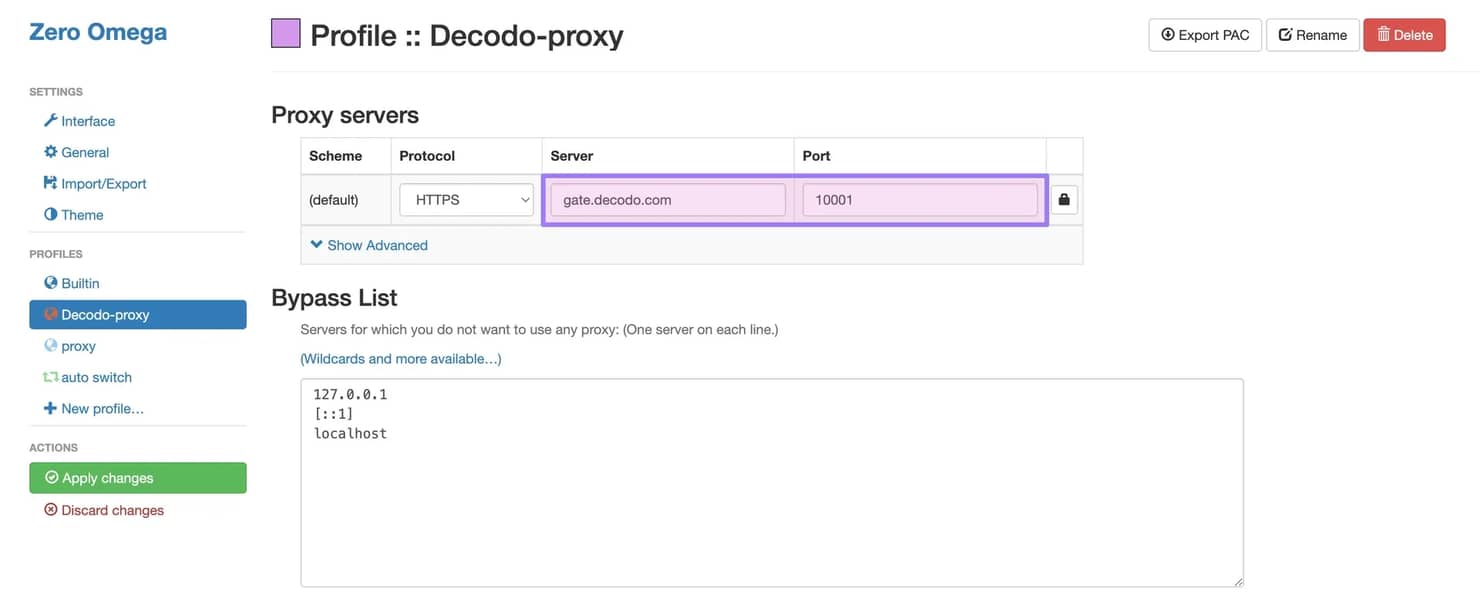Click the auto switch arrows icon
Image resolution: width=1480 pixels, height=599 pixels.
coord(50,377)
